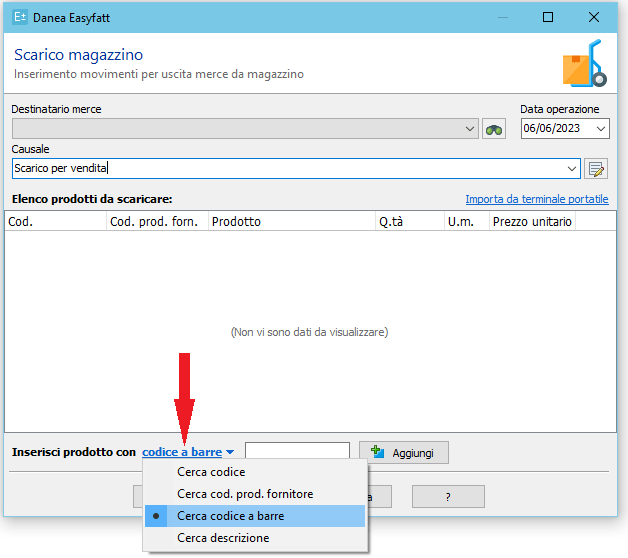Open the Data operazione date picker arrow
This screenshot has height=558, width=628.
[600, 129]
